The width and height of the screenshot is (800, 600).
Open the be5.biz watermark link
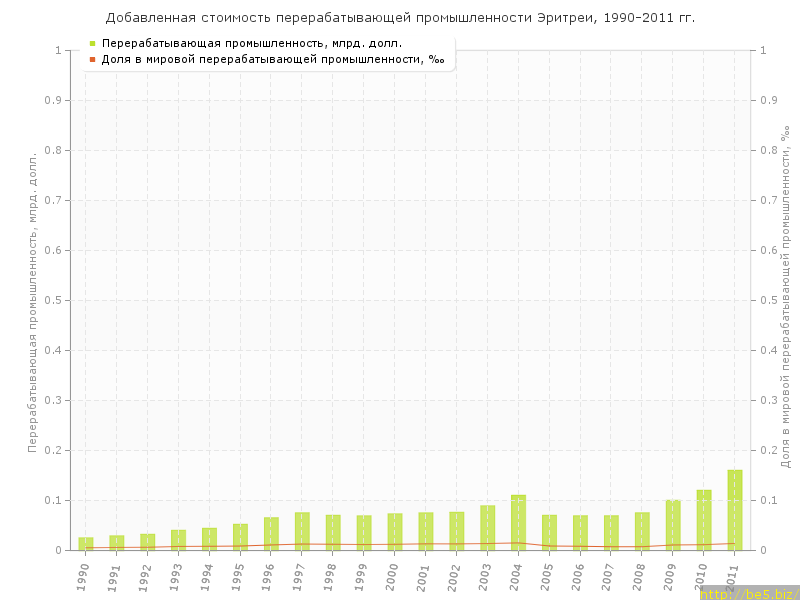pos(749,594)
